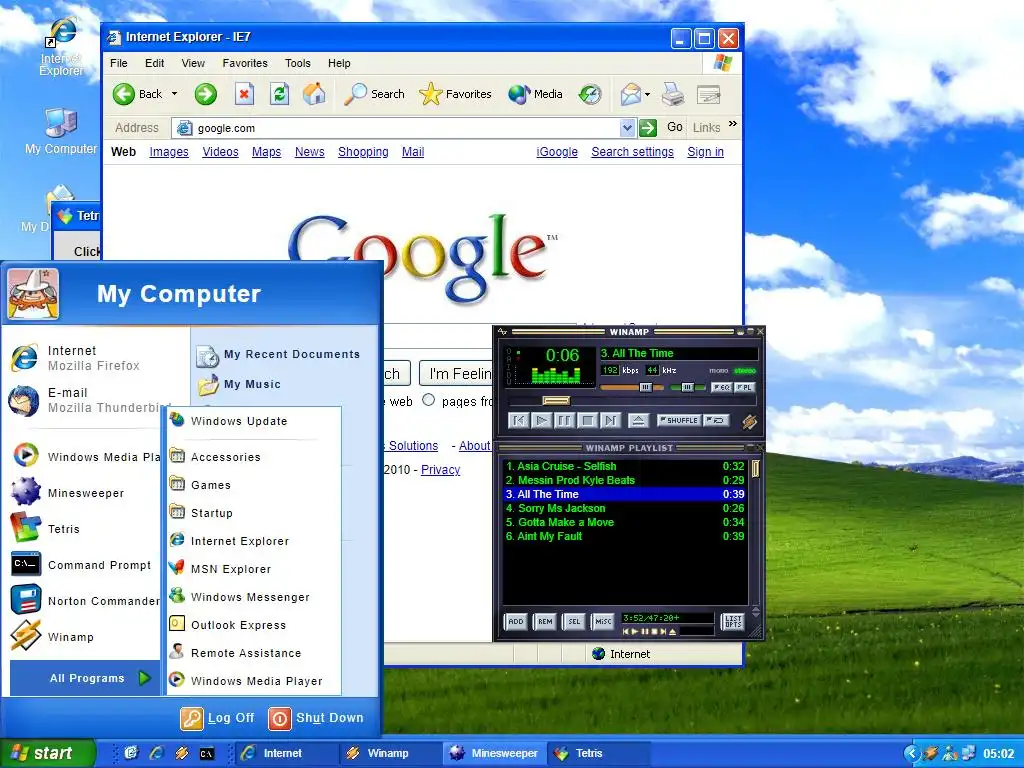Open the Windows Update icon in All Programs

(177, 420)
